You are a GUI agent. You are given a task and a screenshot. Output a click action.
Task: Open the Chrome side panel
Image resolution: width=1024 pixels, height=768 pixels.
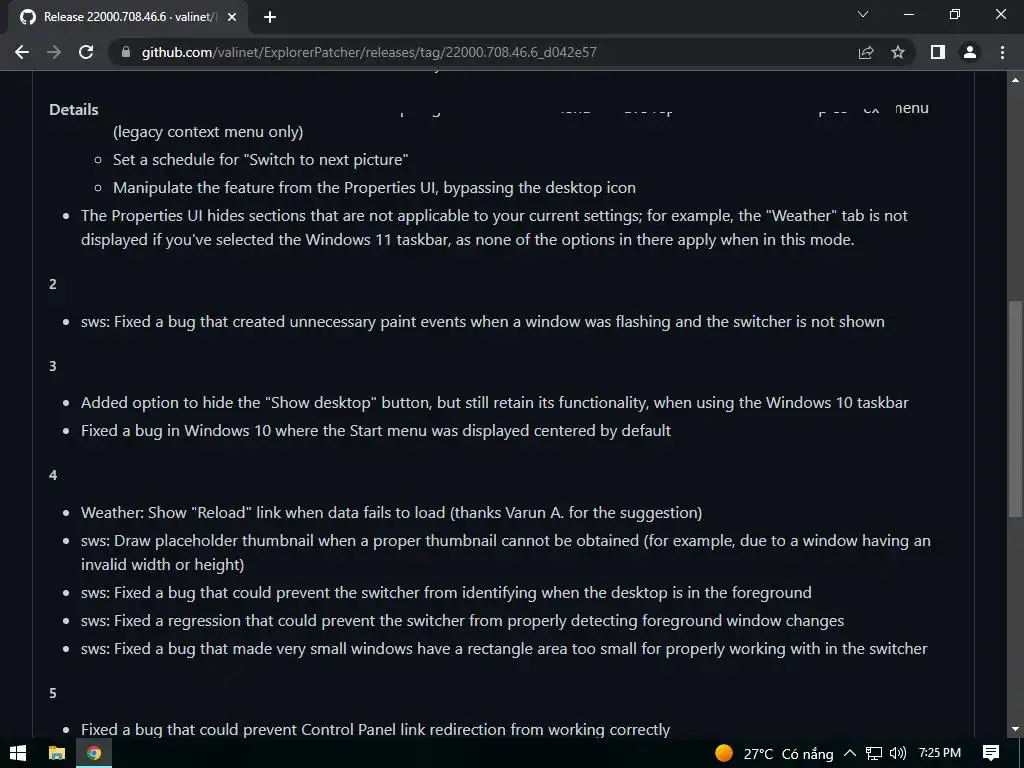937,52
